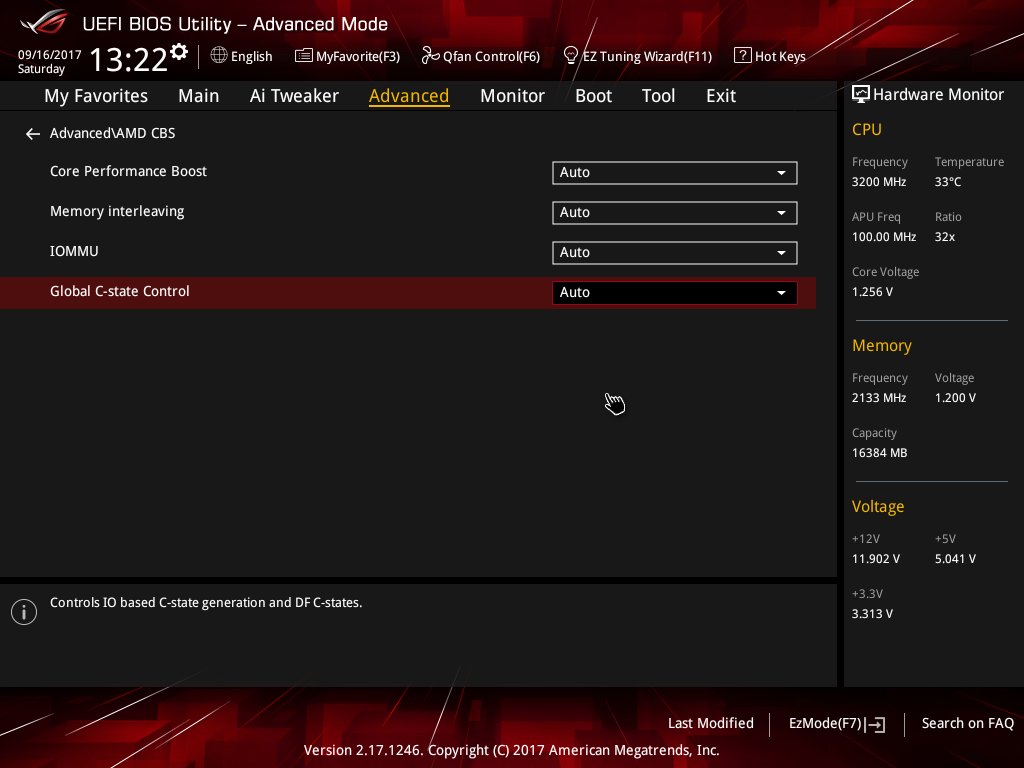This screenshot has height=768, width=1024.
Task: Click the MyFavorite list icon
Action: tap(304, 56)
